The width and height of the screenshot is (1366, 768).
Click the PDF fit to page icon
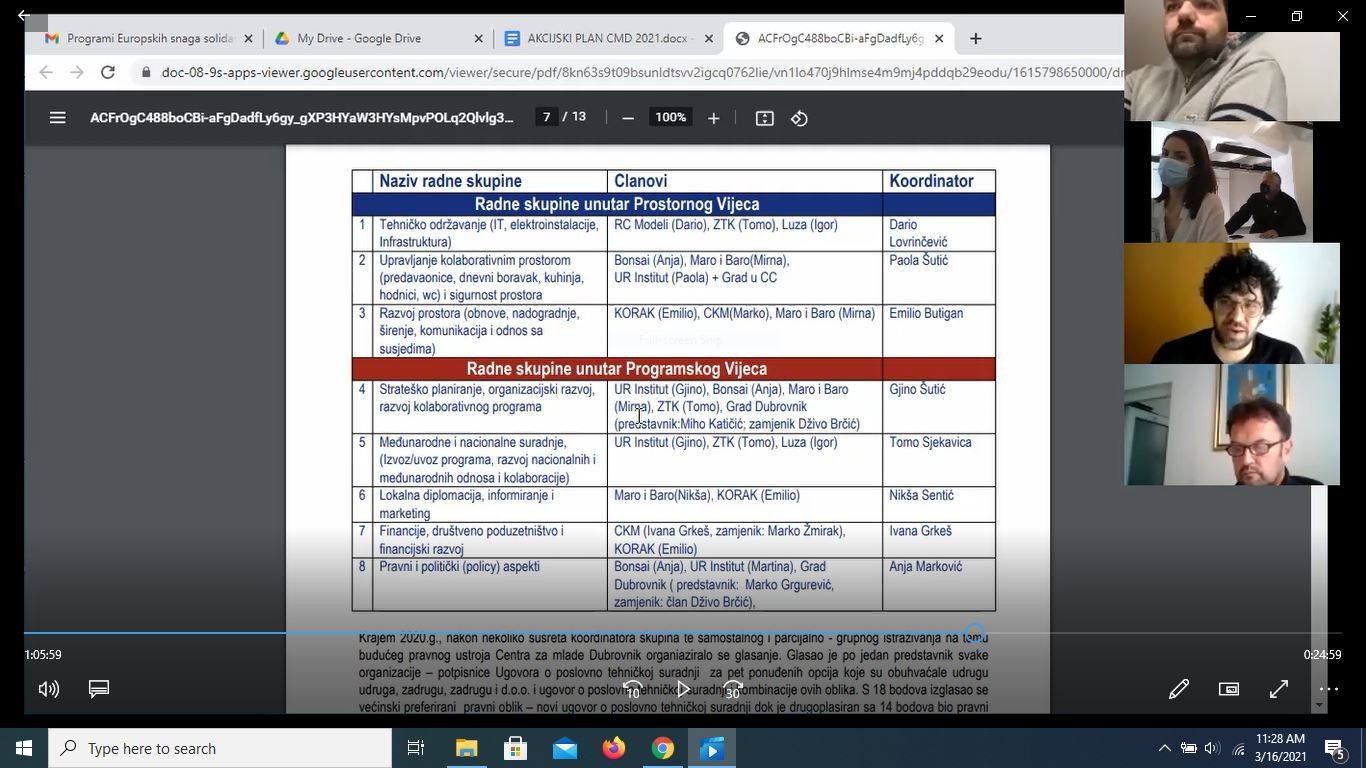765,118
